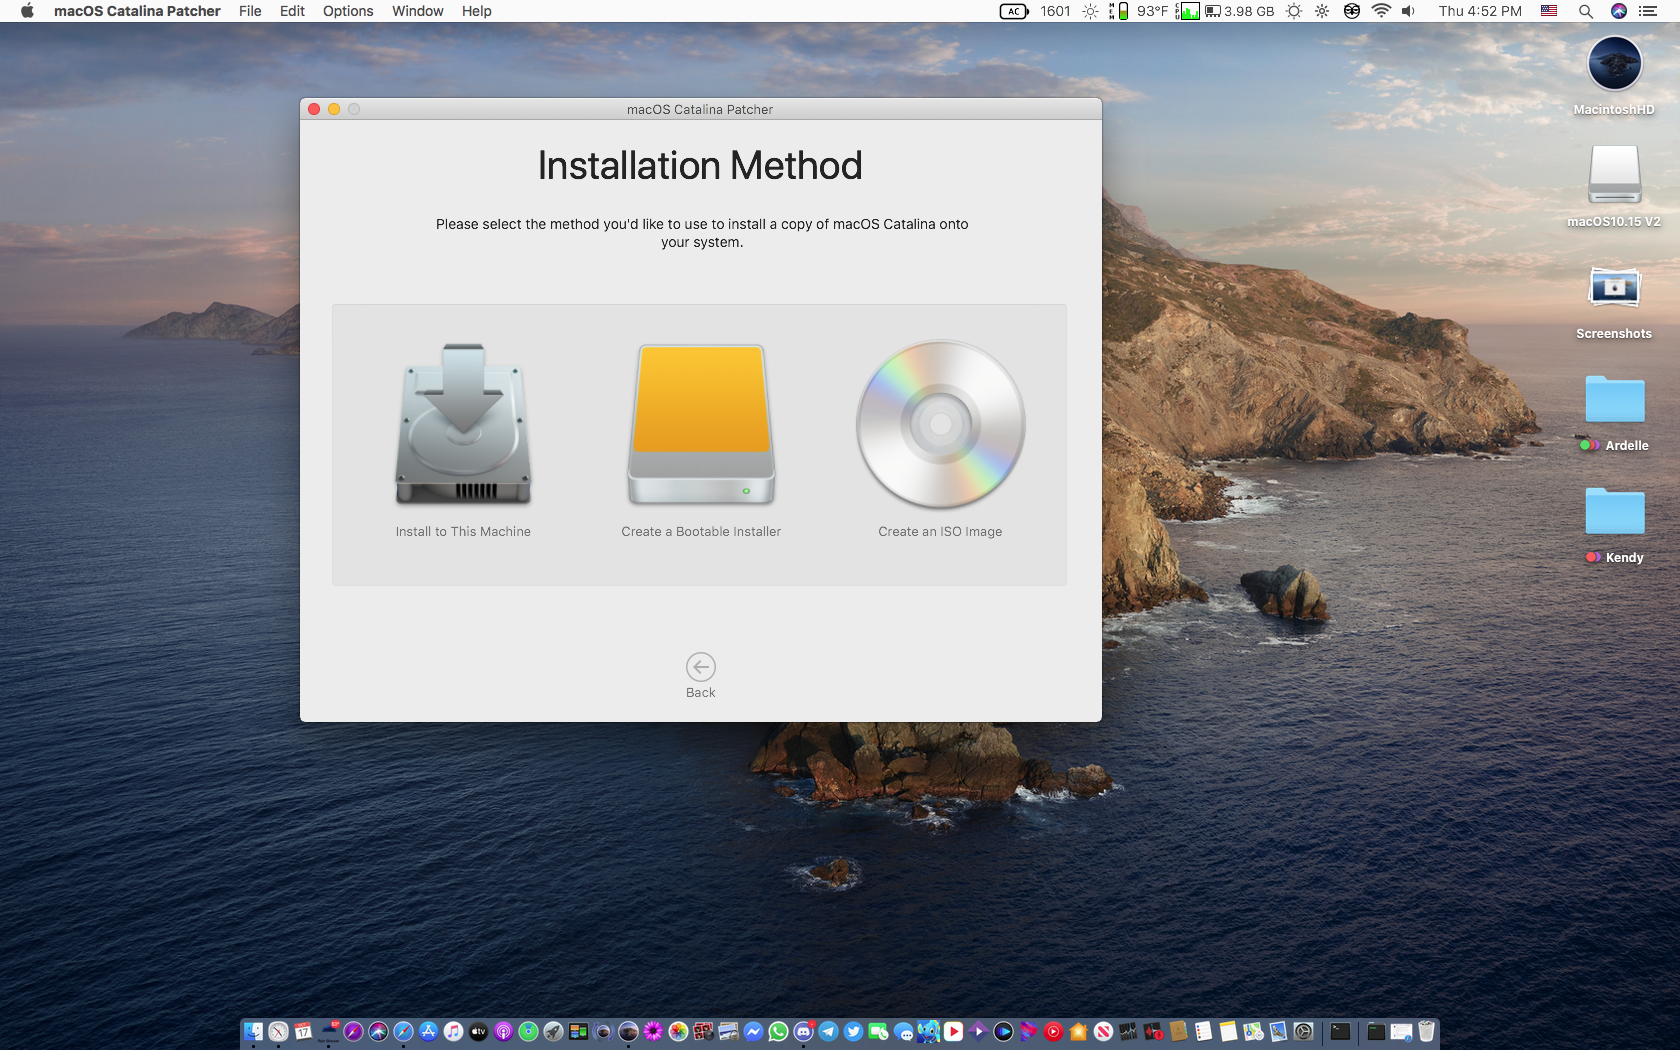The image size is (1680, 1050).
Task: Select the Ardelle desktop folder
Action: (x=1614, y=399)
